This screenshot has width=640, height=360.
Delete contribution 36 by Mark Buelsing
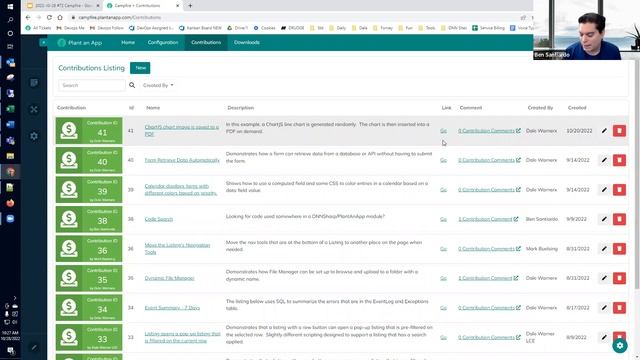click(619, 249)
